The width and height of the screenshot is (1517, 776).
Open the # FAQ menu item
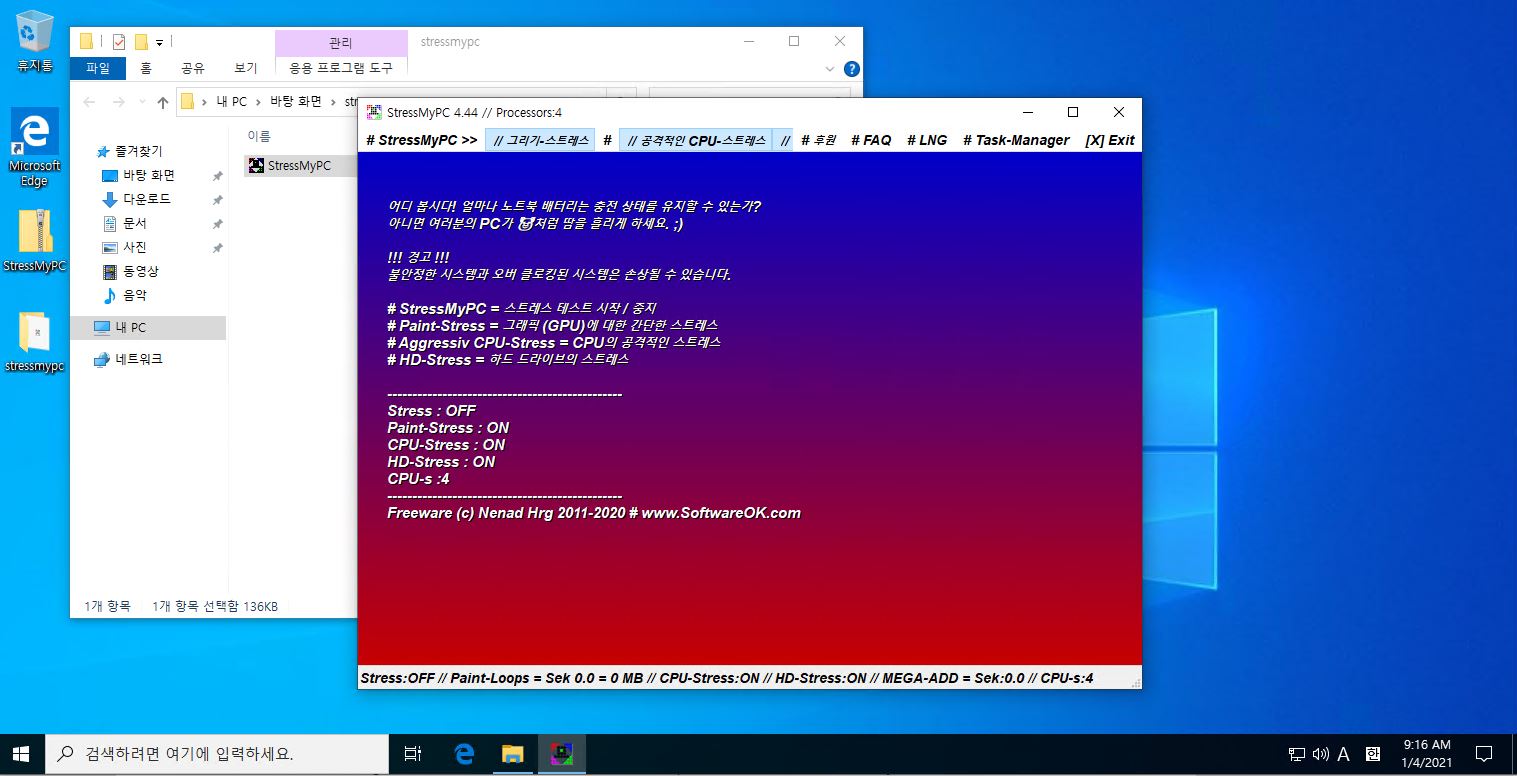tap(871, 140)
